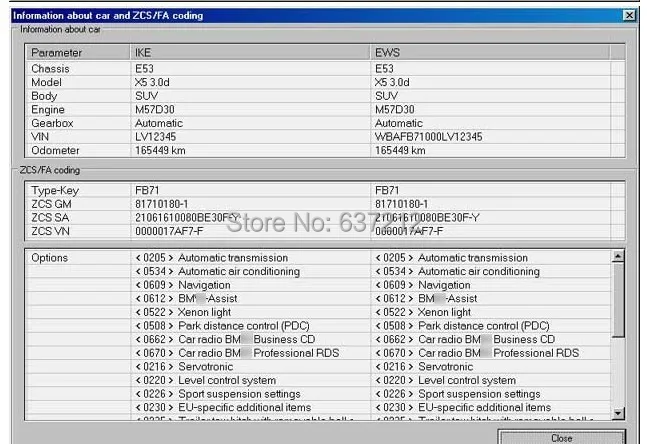This screenshot has width=647, height=444.
Task: Click the EWS column header
Action: [490, 53]
